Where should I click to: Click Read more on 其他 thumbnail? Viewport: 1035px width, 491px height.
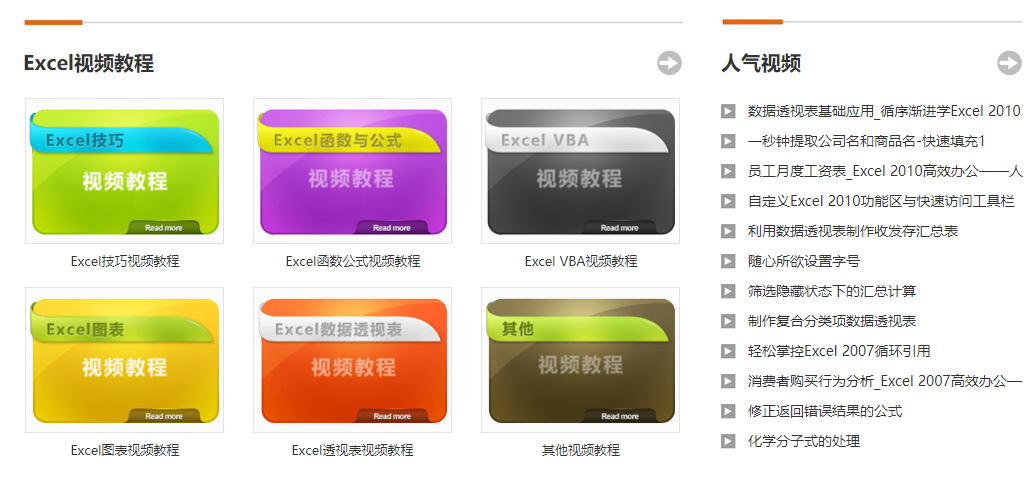[x=620, y=416]
